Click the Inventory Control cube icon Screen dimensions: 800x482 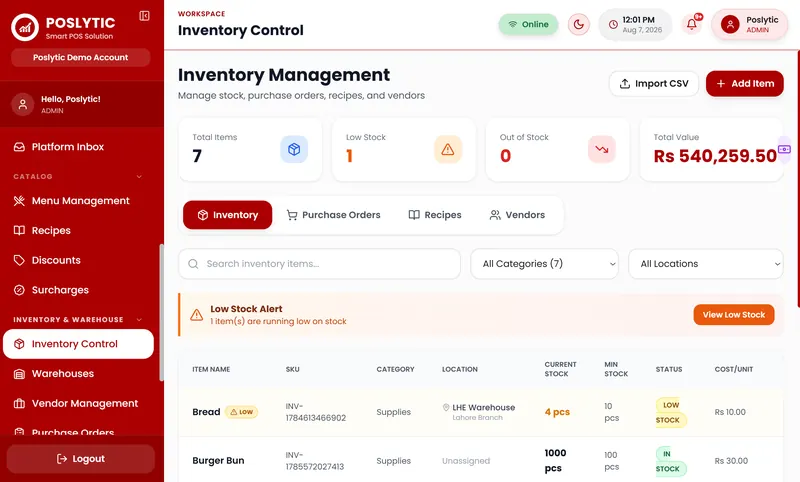[19, 344]
